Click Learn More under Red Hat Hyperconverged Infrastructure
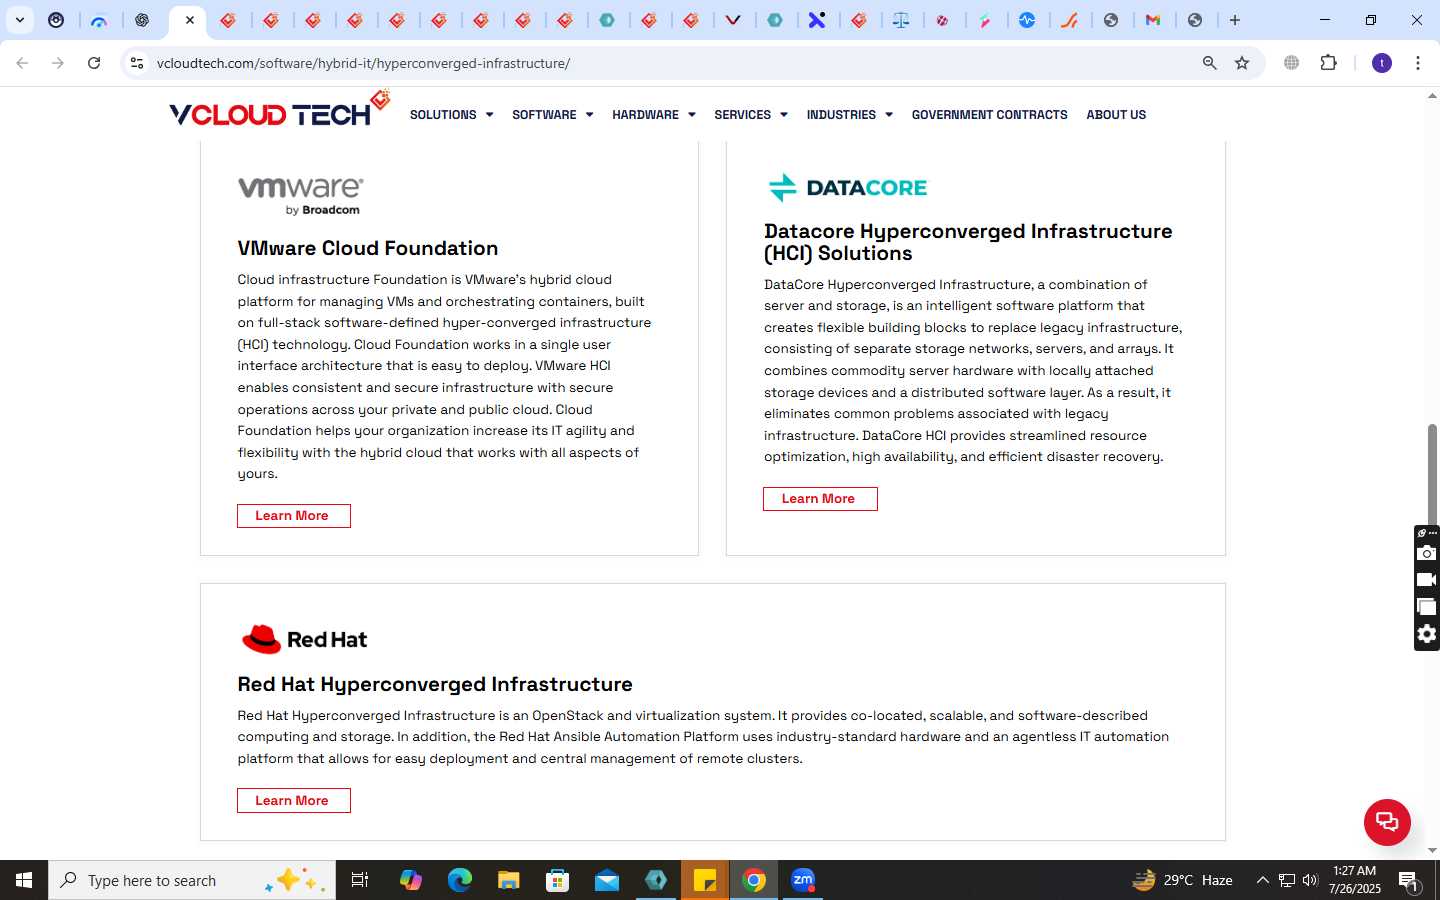This screenshot has width=1440, height=900. point(294,801)
